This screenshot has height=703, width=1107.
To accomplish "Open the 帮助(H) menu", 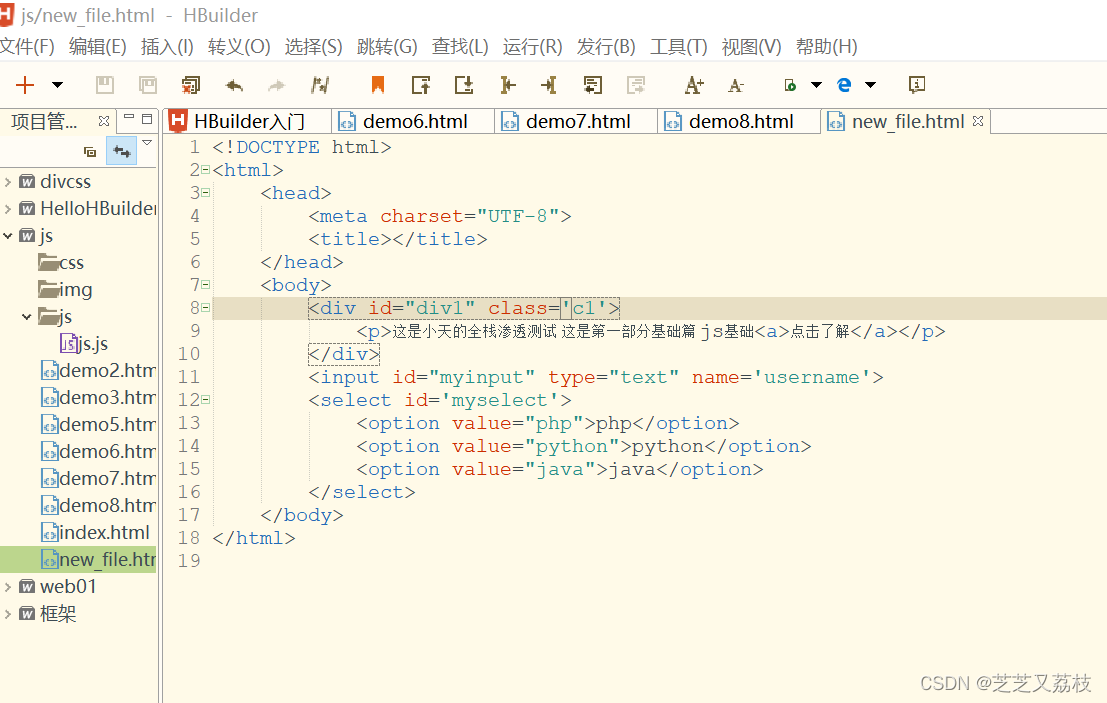I will 826,47.
